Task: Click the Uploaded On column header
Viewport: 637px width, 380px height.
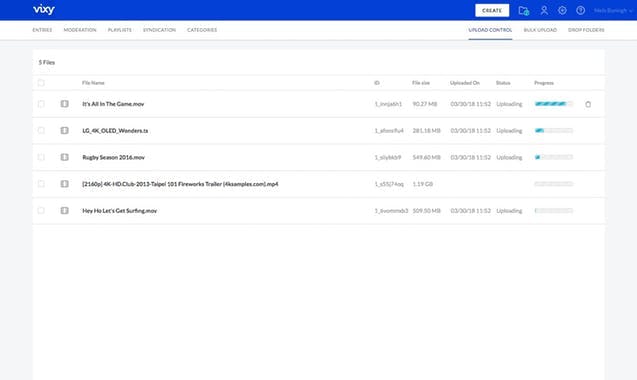Action: tap(465, 83)
